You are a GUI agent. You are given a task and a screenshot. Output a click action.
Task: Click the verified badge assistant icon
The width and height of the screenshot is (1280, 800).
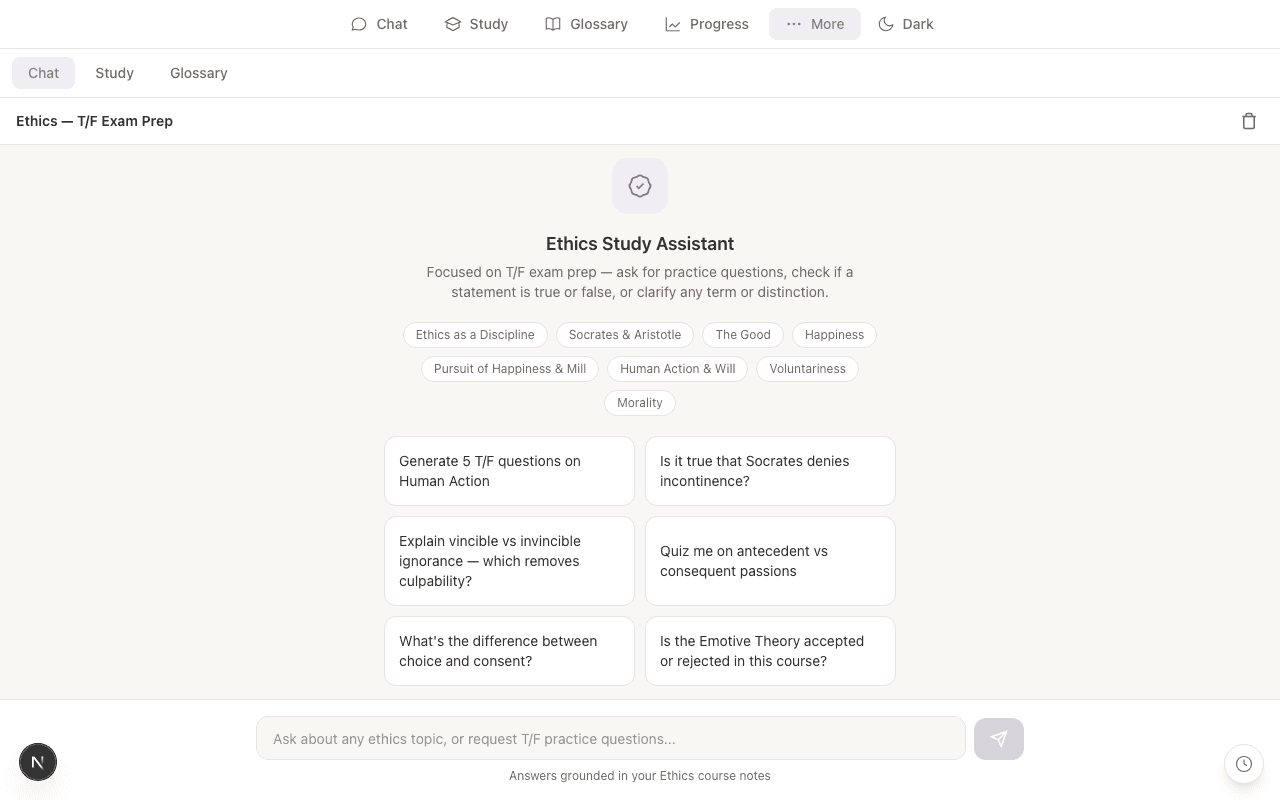point(640,186)
